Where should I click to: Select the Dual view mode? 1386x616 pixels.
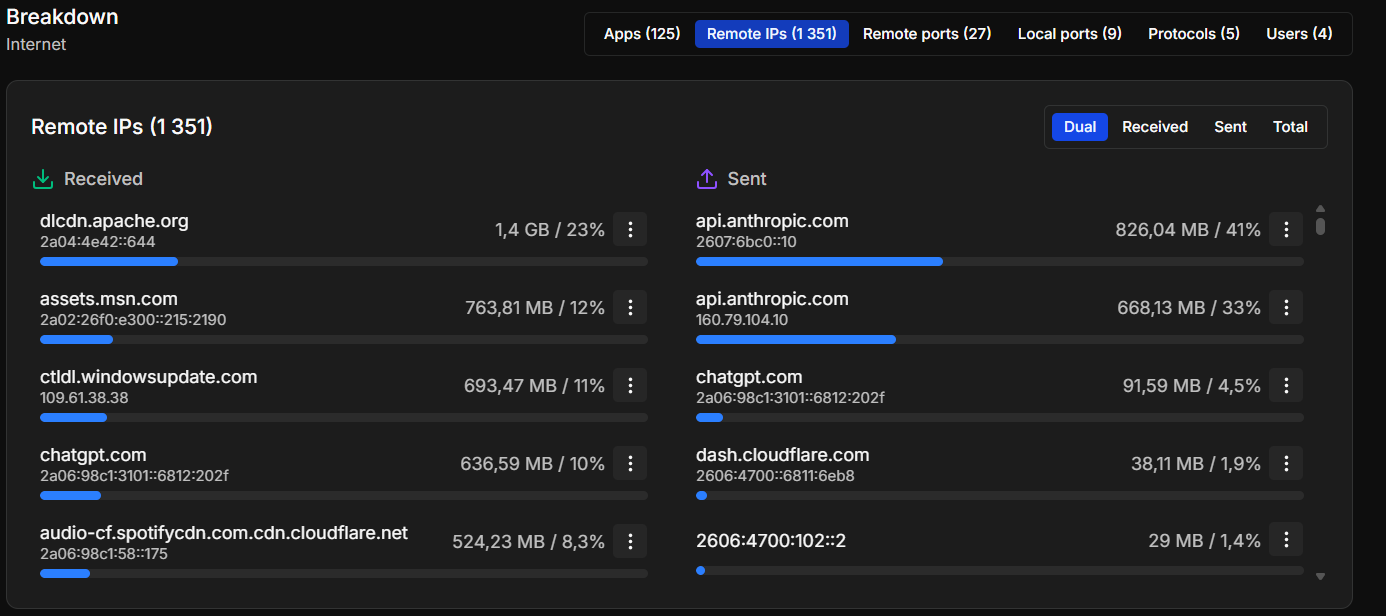[x=1080, y=127]
